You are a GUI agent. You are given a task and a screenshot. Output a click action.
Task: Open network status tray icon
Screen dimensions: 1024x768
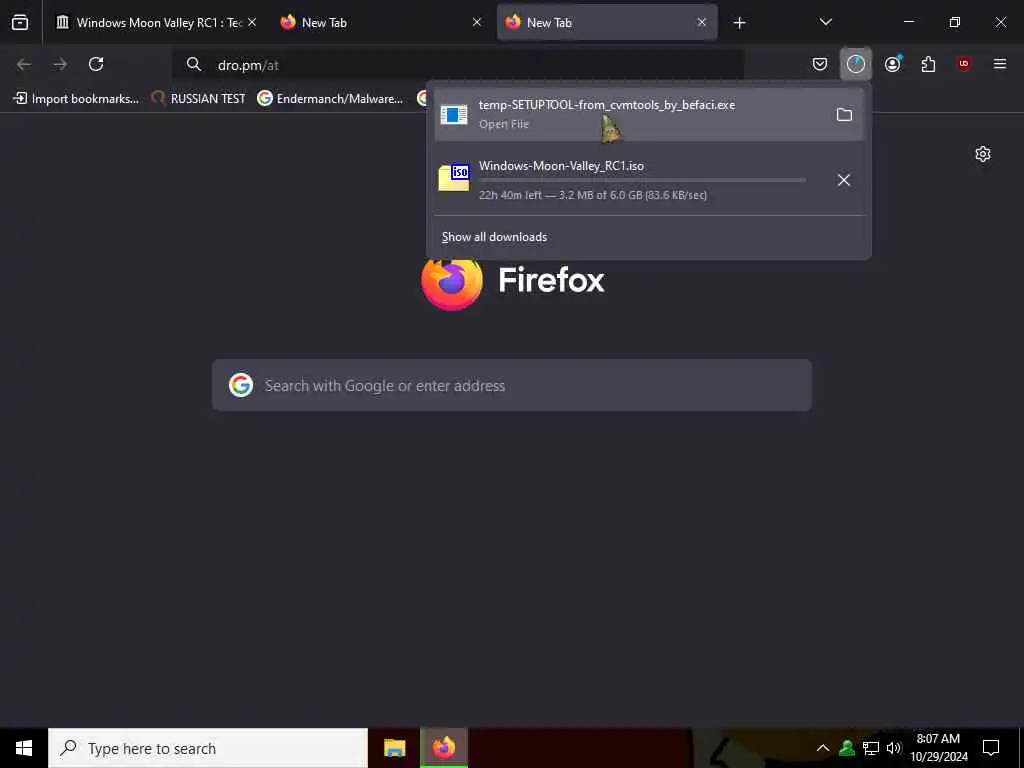871,748
